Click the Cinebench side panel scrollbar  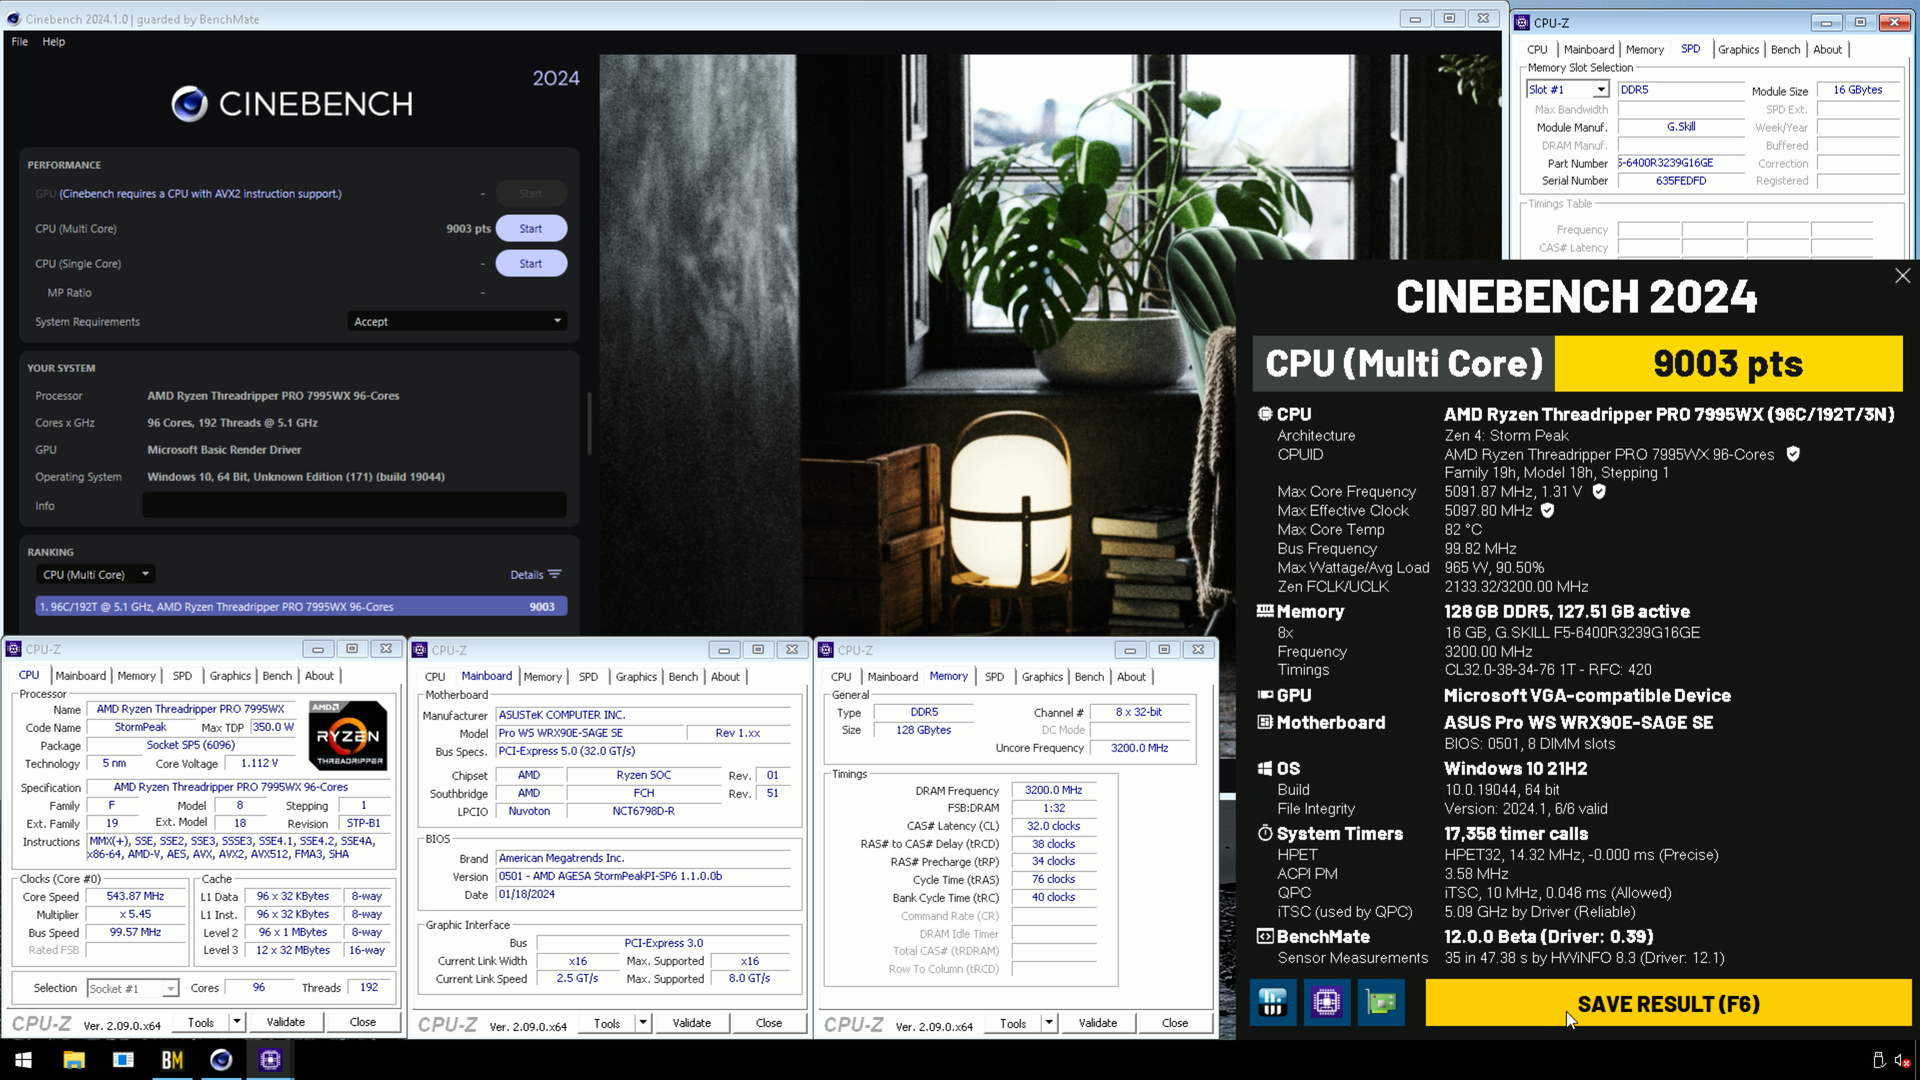point(589,423)
